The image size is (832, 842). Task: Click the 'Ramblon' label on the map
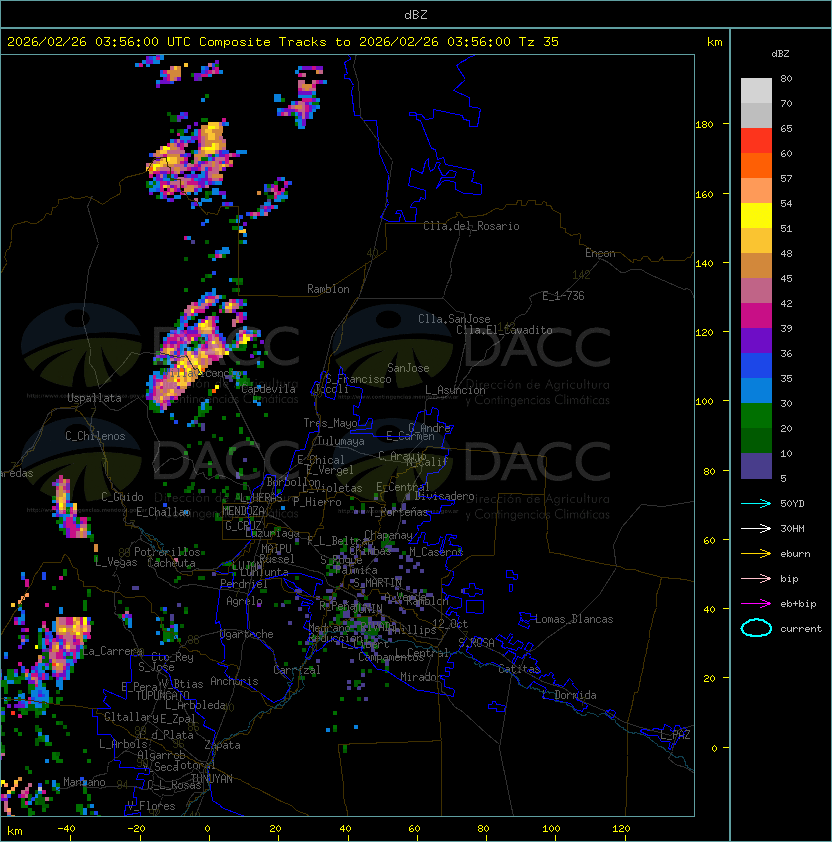coord(328,289)
